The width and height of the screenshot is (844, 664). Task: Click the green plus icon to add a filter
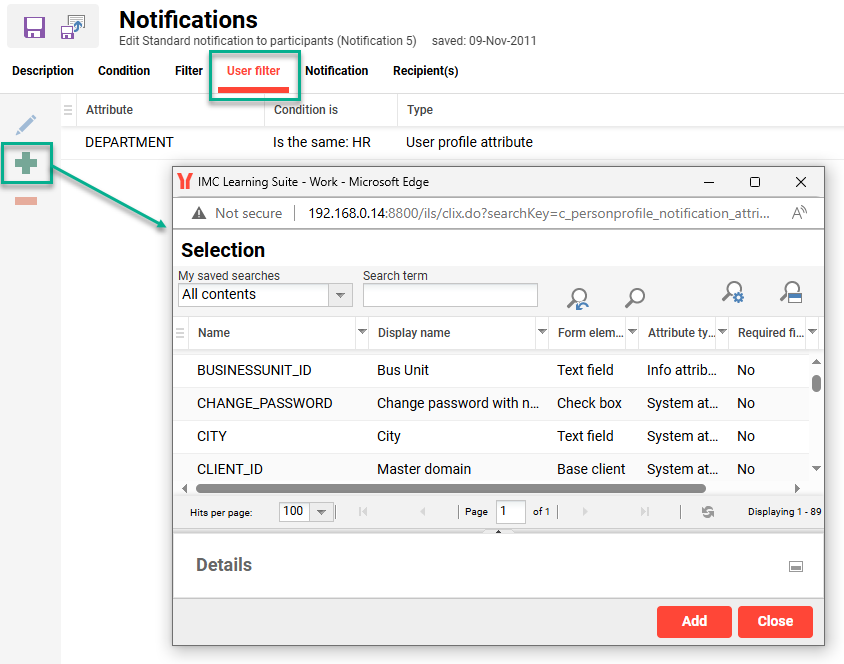tap(26, 163)
